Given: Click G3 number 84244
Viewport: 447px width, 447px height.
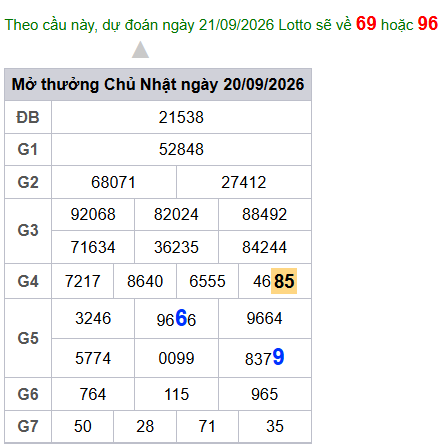Looking at the screenshot, I should click(x=265, y=247).
